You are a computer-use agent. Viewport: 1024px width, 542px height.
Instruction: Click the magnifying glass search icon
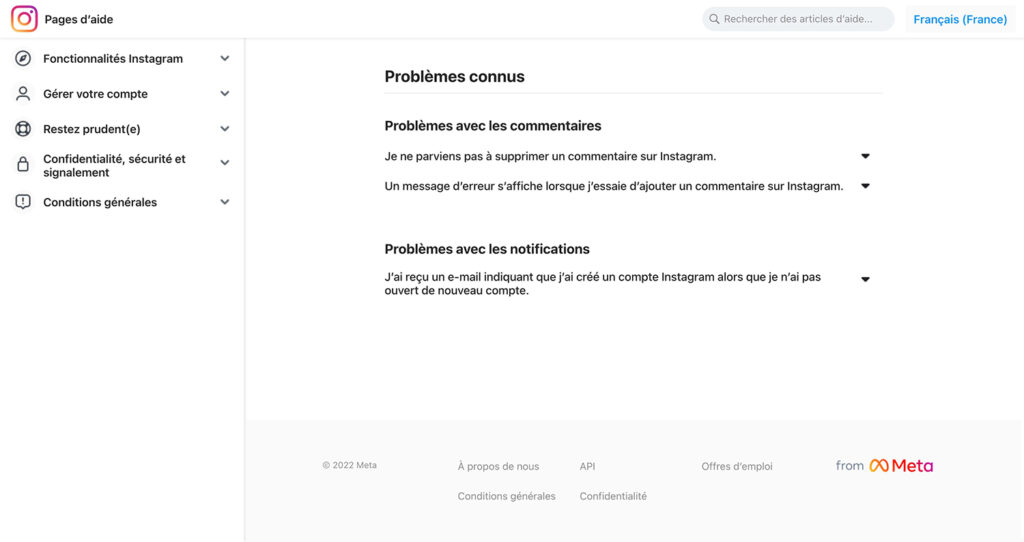[x=714, y=19]
